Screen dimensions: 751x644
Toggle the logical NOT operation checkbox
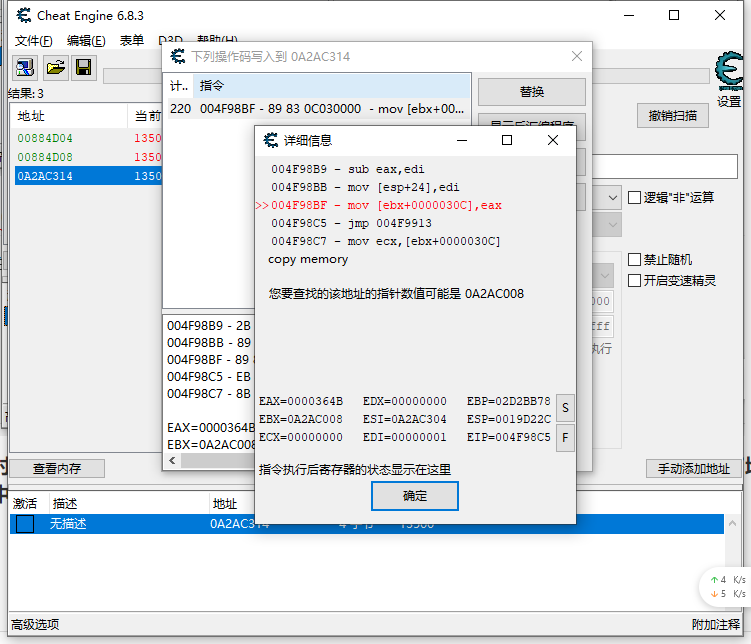pyautogui.click(x=635, y=197)
